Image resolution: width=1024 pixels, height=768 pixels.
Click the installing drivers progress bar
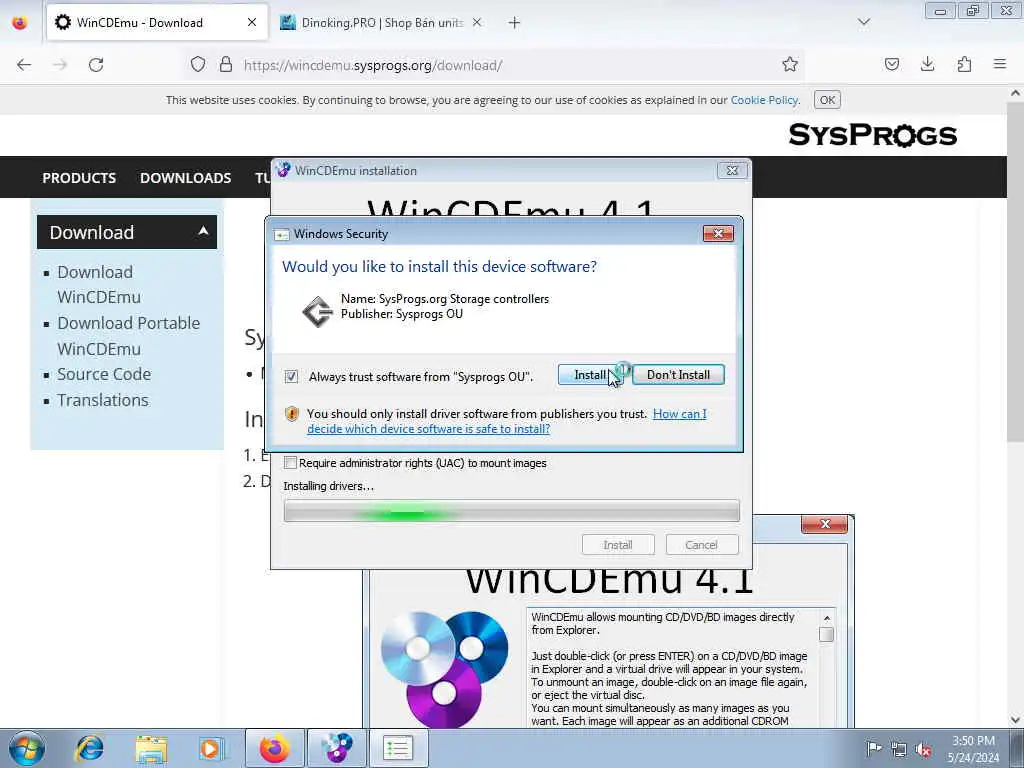pyautogui.click(x=512, y=511)
